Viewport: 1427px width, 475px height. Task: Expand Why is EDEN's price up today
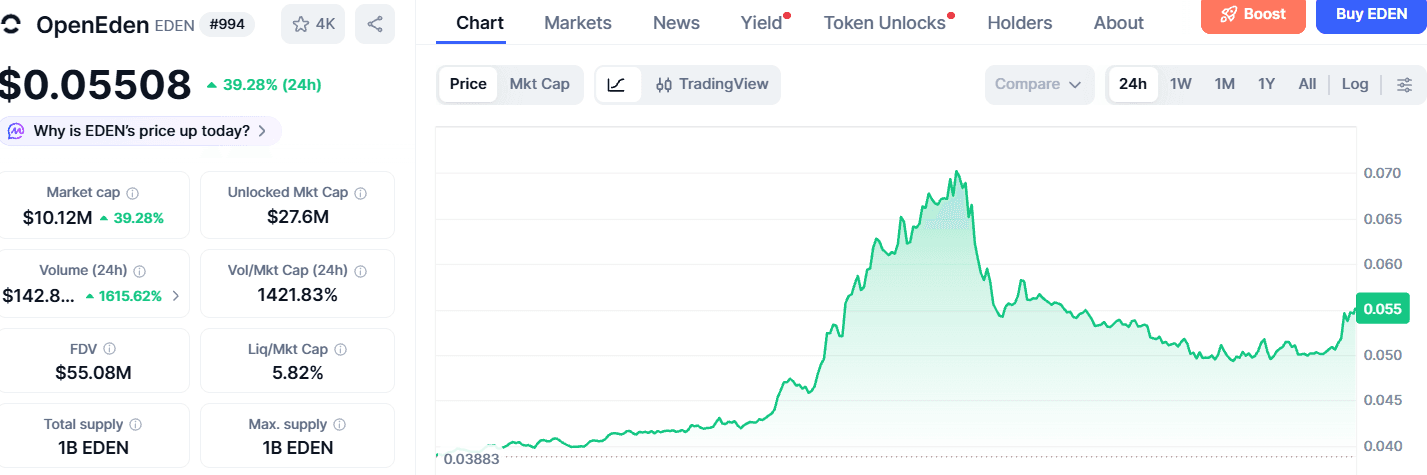click(141, 131)
